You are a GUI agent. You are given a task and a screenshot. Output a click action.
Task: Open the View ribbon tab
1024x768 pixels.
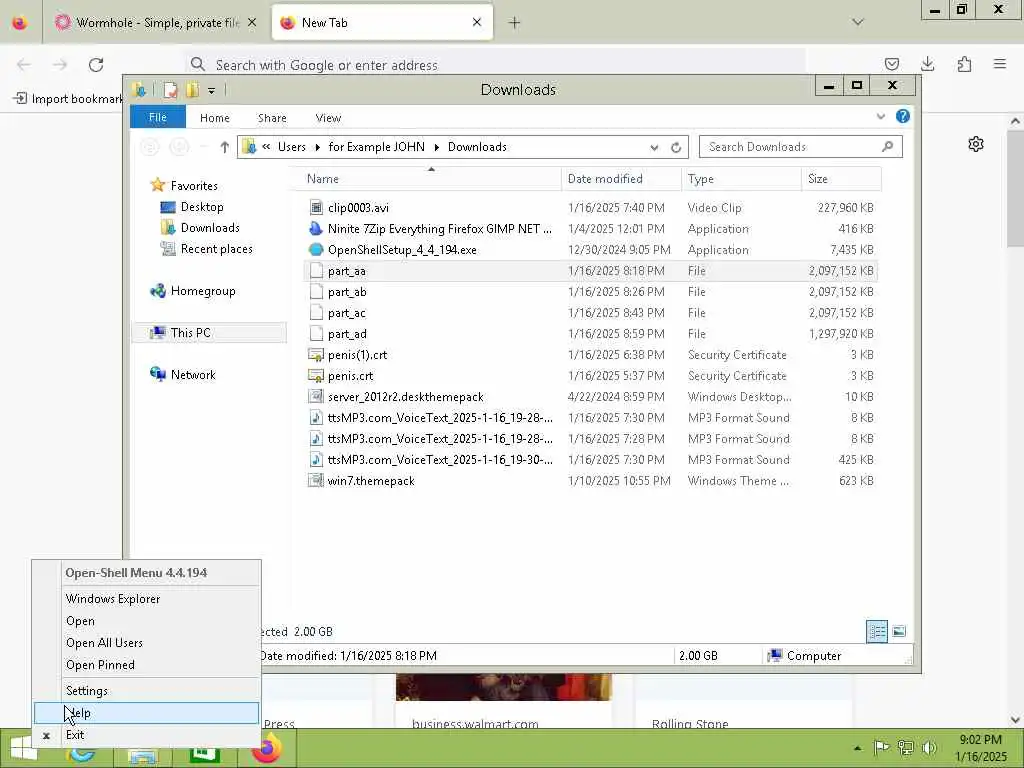coord(328,118)
